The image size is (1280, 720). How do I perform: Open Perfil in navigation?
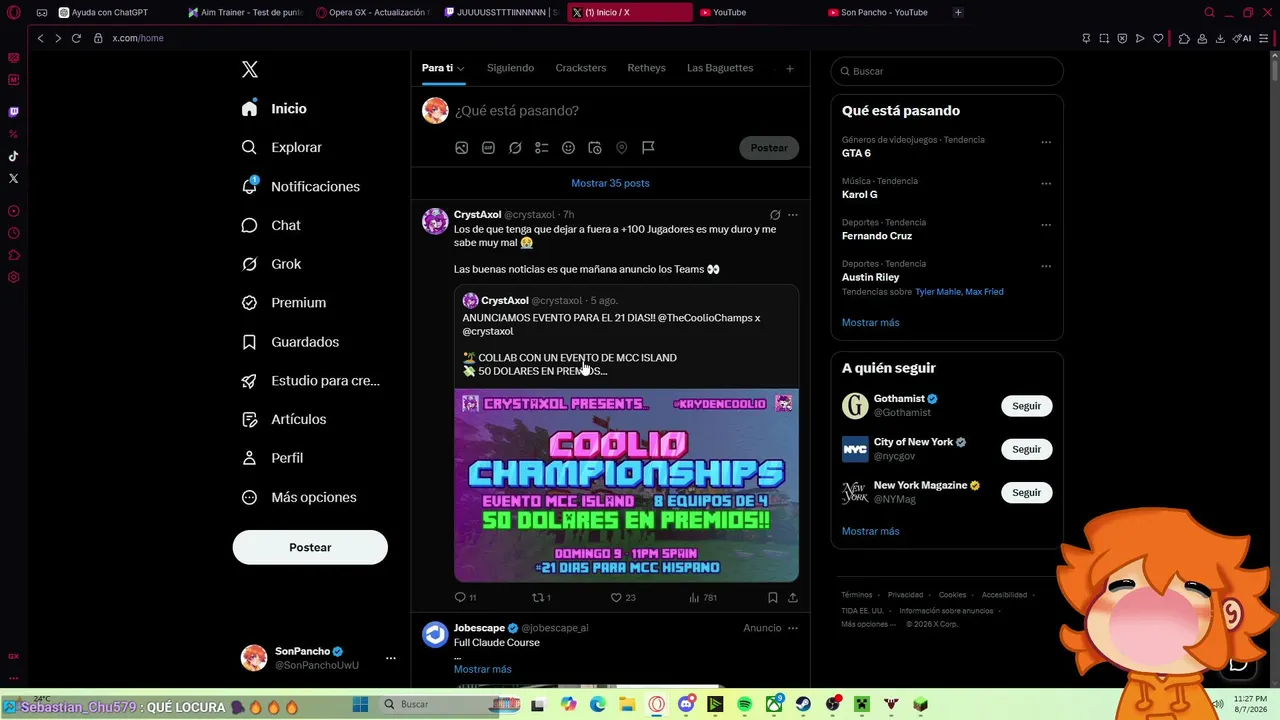(x=273, y=458)
